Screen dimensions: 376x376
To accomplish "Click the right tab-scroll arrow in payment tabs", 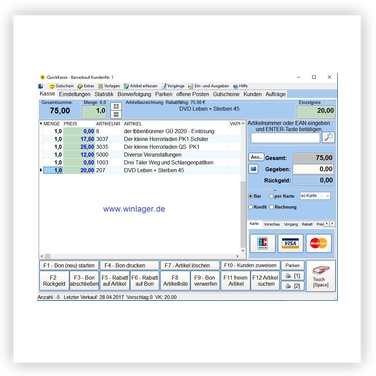I will click(332, 224).
